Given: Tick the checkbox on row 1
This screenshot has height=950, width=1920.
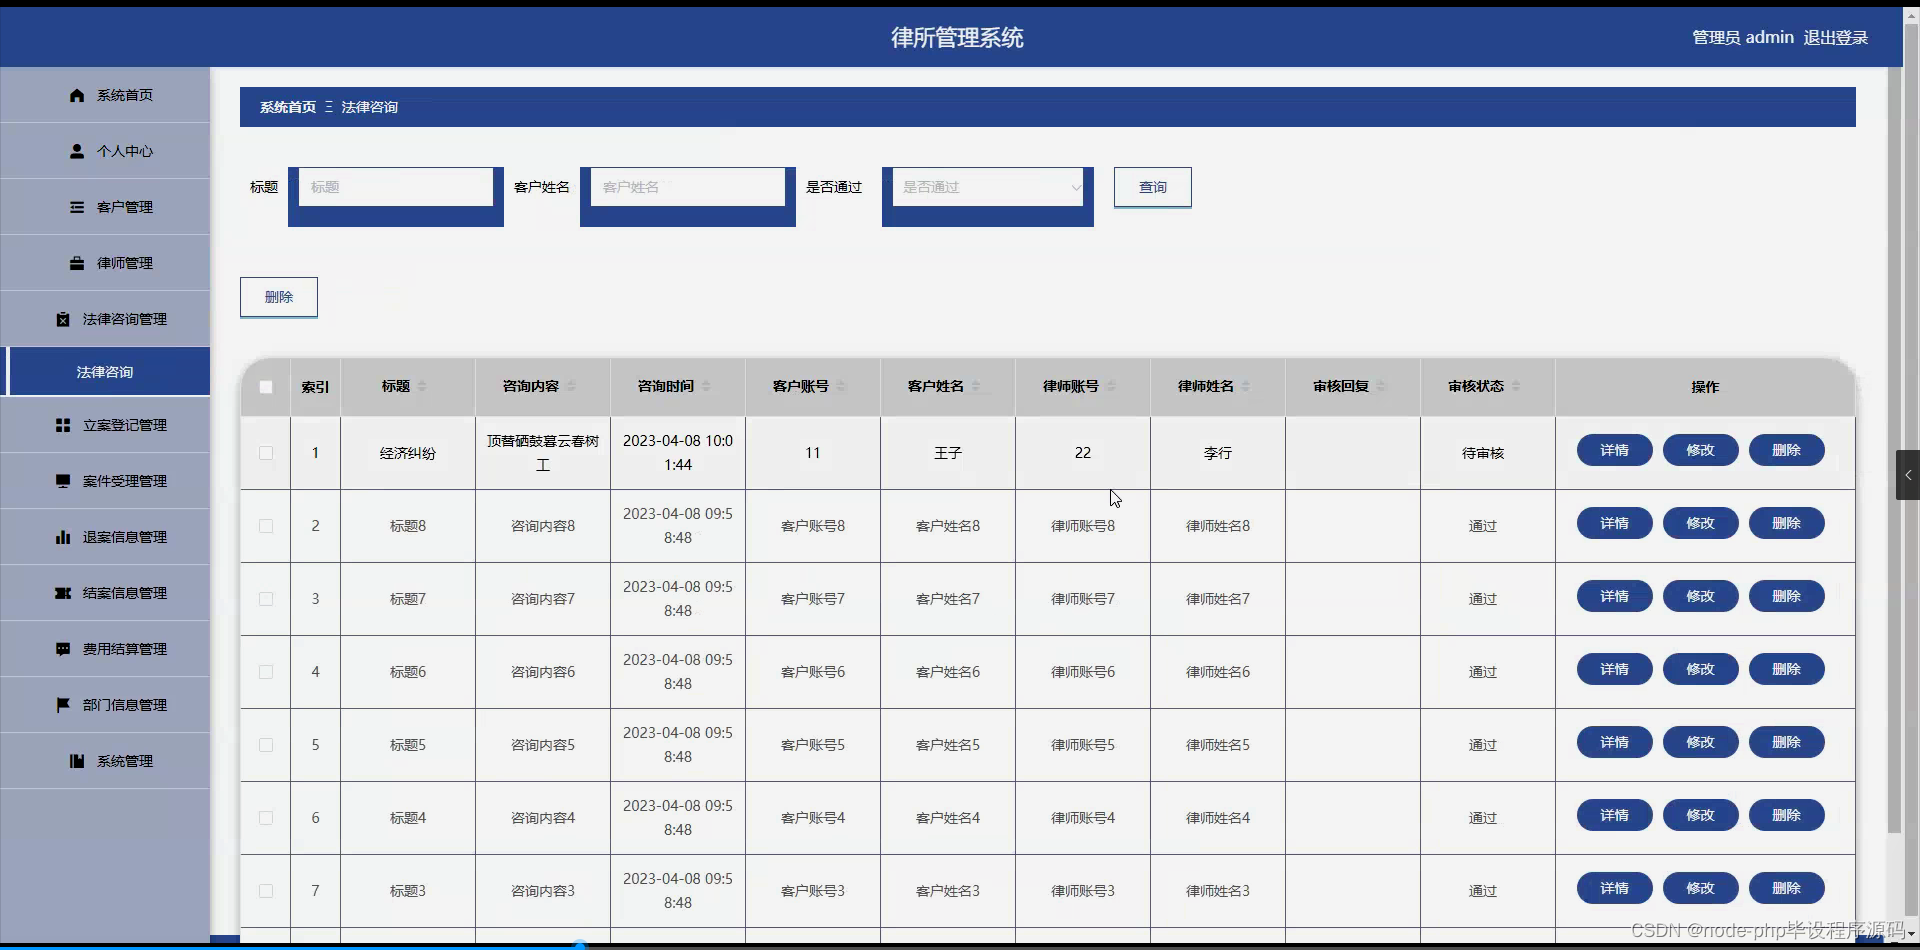Looking at the screenshot, I should click(x=265, y=453).
